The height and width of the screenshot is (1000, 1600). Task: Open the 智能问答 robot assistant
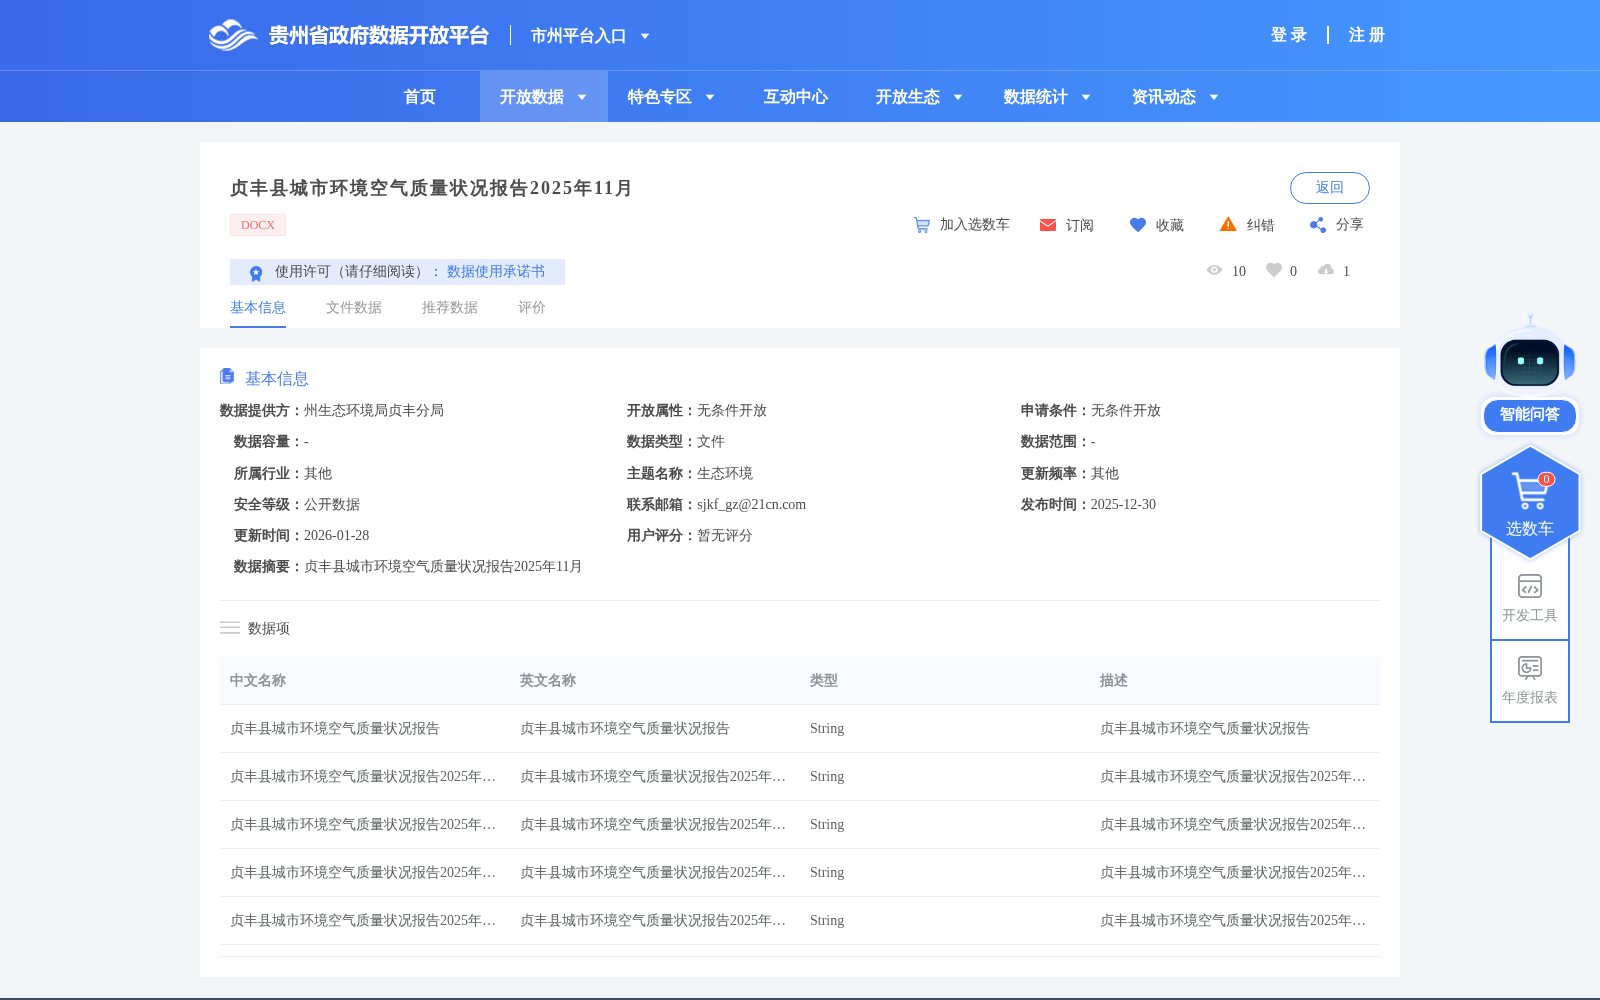pyautogui.click(x=1530, y=375)
